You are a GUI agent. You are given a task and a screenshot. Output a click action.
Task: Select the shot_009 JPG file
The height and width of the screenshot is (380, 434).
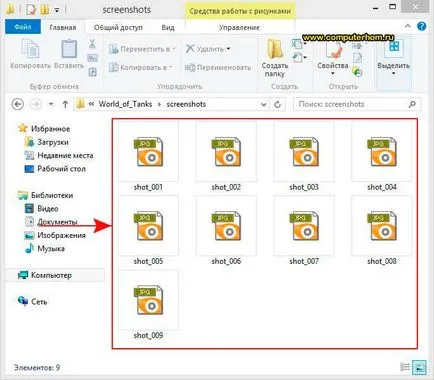pyautogui.click(x=148, y=305)
